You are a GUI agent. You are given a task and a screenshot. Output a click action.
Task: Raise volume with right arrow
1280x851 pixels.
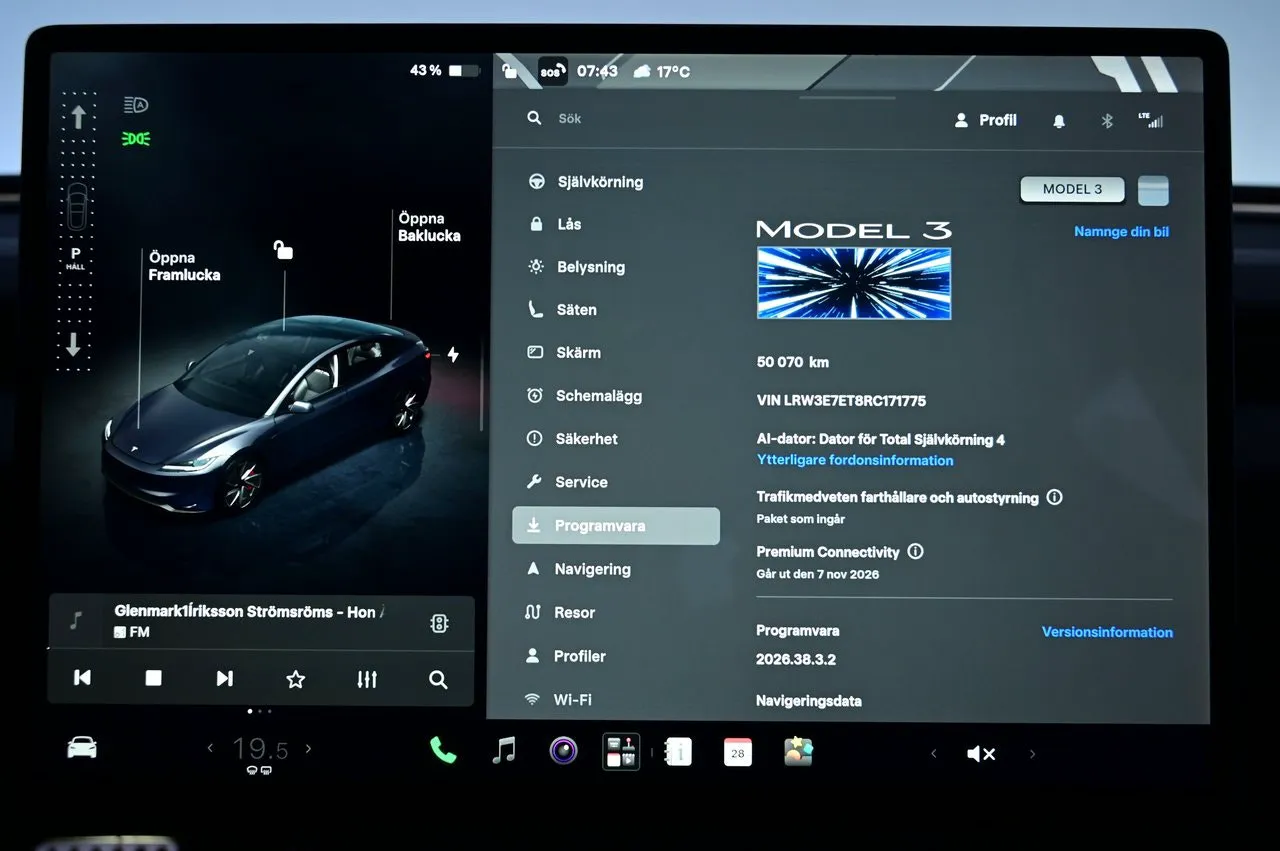pos(1032,754)
